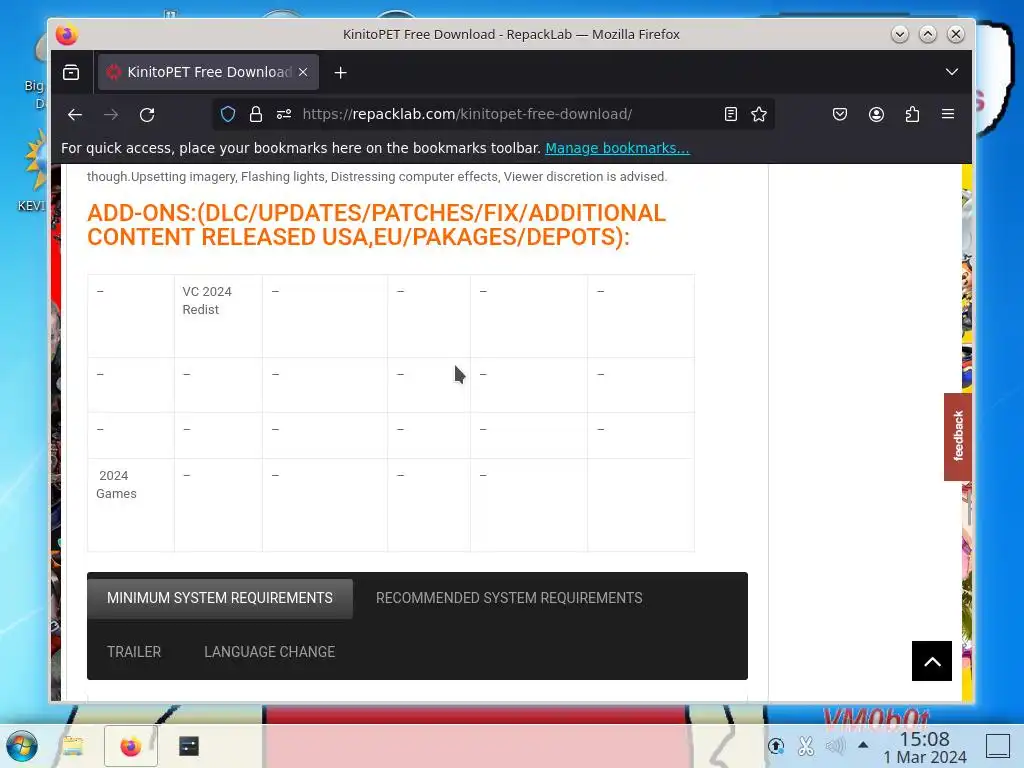Image resolution: width=1024 pixels, height=768 pixels.
Task: Click the red feedback side button
Action: 958,436
